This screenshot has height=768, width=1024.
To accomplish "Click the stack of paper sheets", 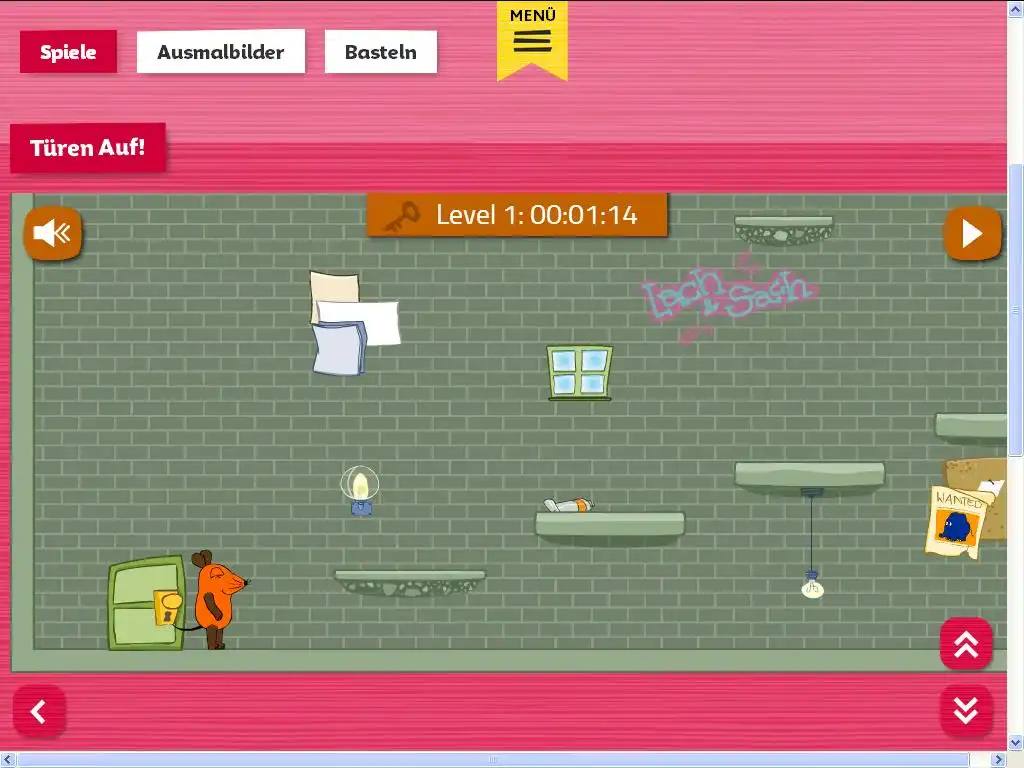I will [x=355, y=323].
